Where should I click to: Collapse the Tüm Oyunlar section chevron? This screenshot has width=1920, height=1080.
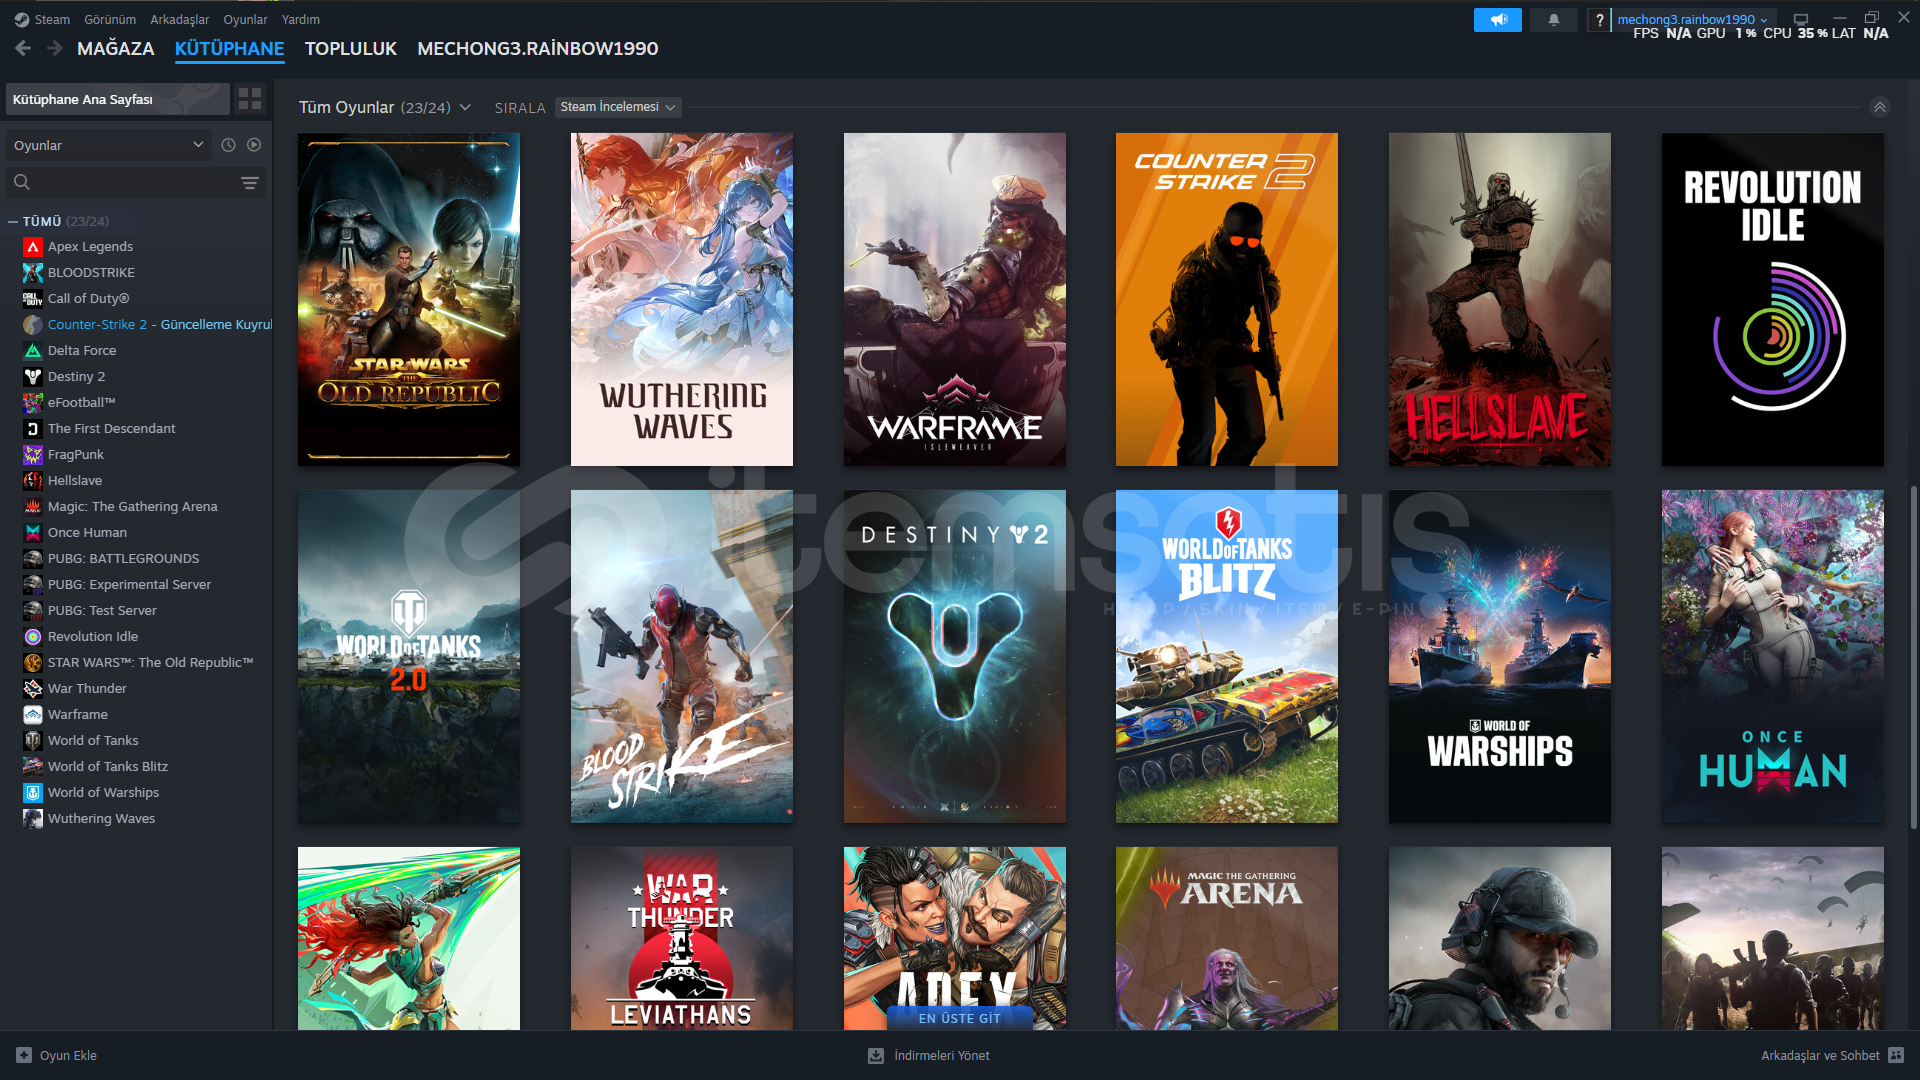click(1880, 107)
